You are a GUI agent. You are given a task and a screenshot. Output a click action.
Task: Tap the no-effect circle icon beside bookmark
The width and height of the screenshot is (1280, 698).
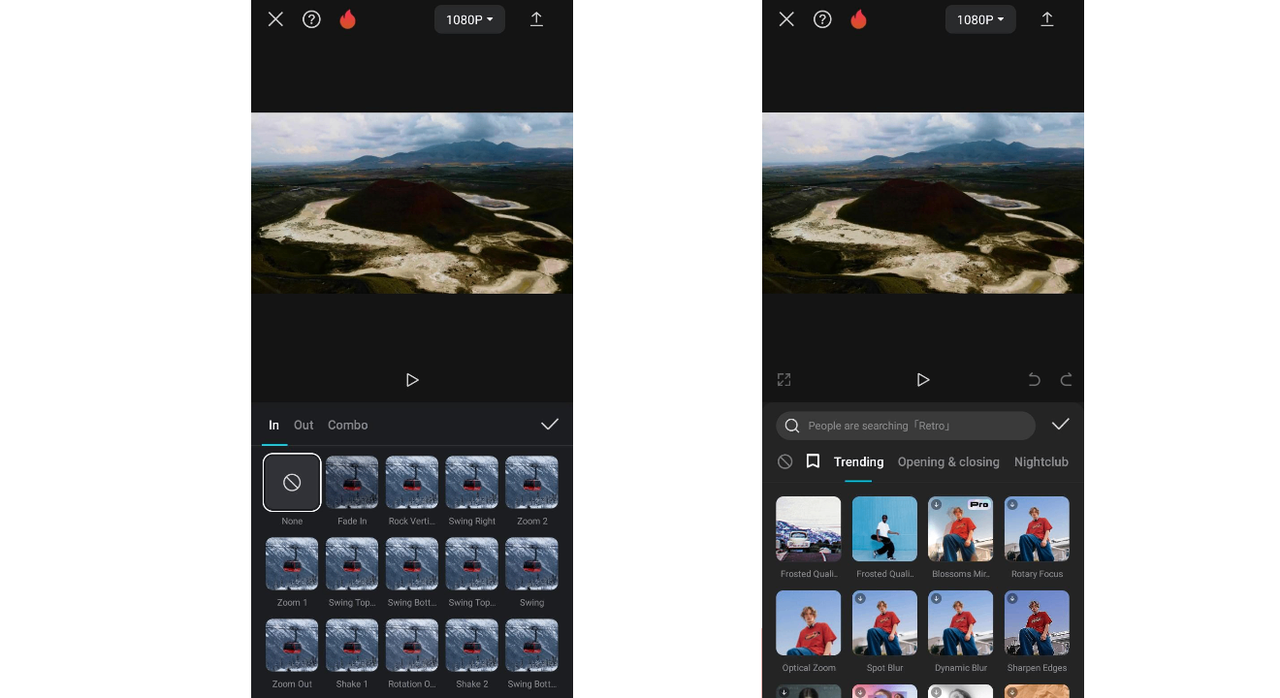tap(785, 462)
